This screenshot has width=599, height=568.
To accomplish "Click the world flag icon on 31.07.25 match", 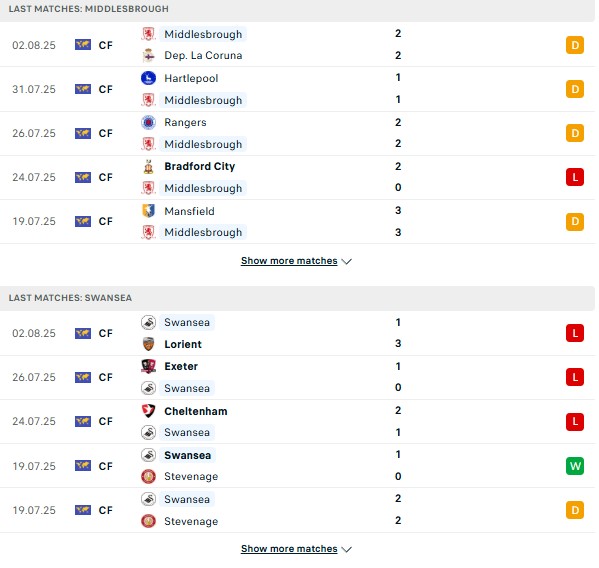I will [x=83, y=89].
